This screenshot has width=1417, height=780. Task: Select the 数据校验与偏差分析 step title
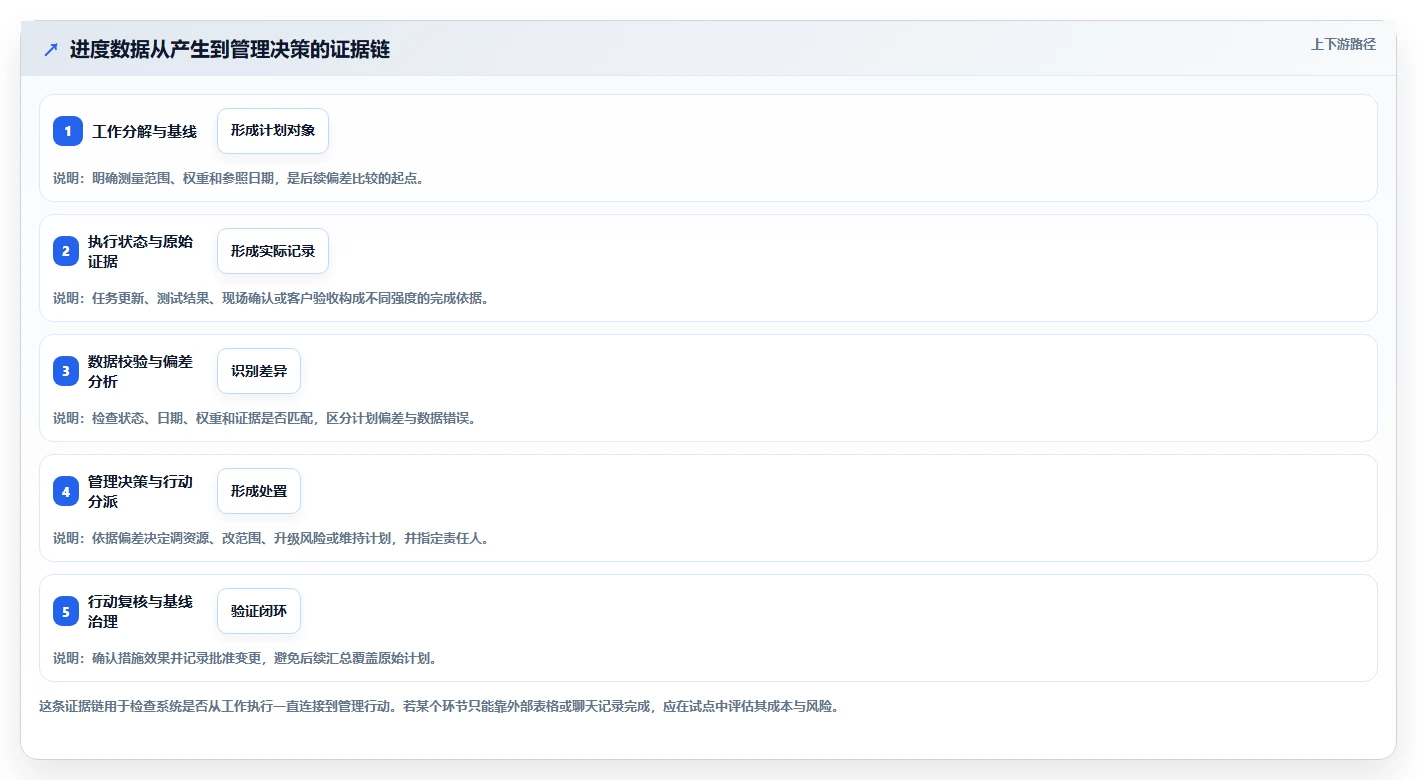140,371
